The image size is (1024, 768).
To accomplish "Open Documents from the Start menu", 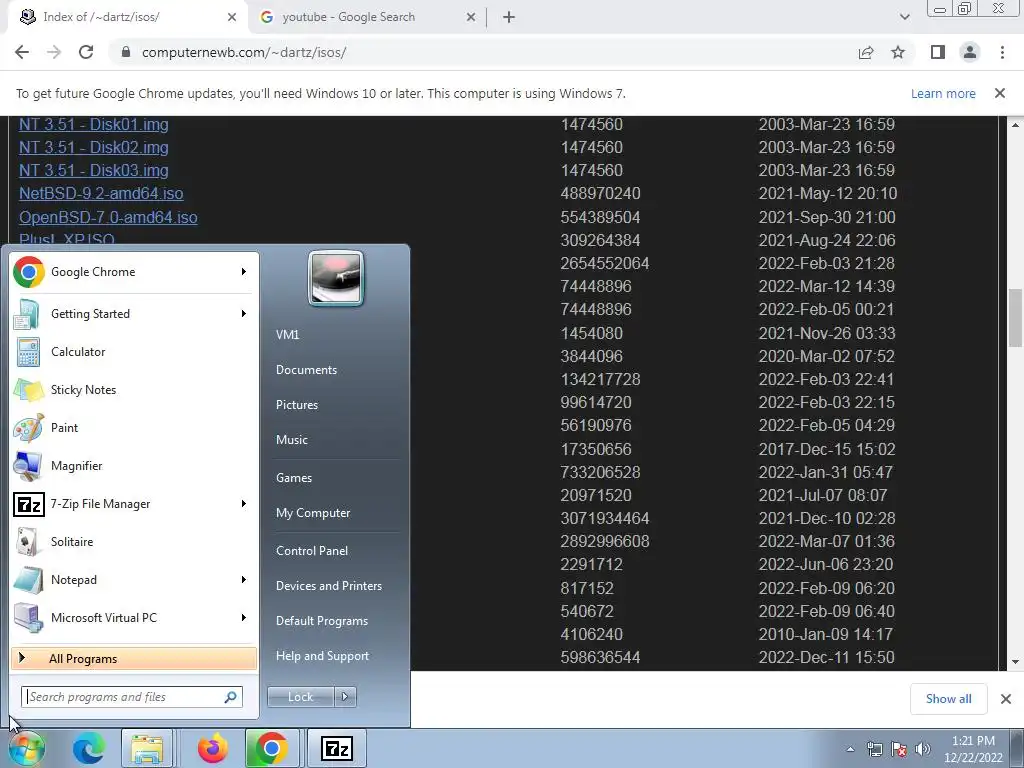I will [x=306, y=370].
